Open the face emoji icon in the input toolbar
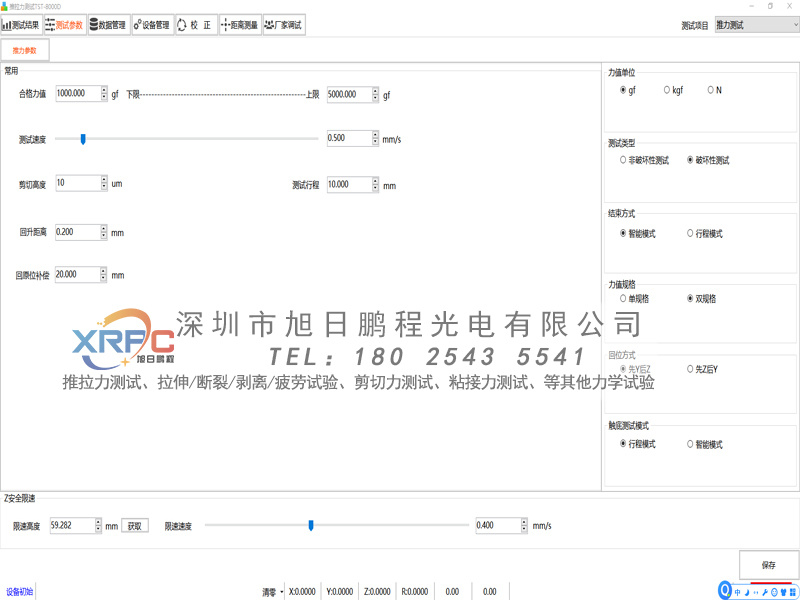800x600 pixels. click(x=774, y=592)
